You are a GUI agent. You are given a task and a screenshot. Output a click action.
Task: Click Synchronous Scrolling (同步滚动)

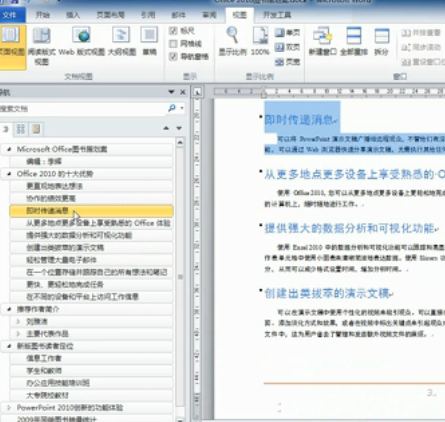coord(421,47)
